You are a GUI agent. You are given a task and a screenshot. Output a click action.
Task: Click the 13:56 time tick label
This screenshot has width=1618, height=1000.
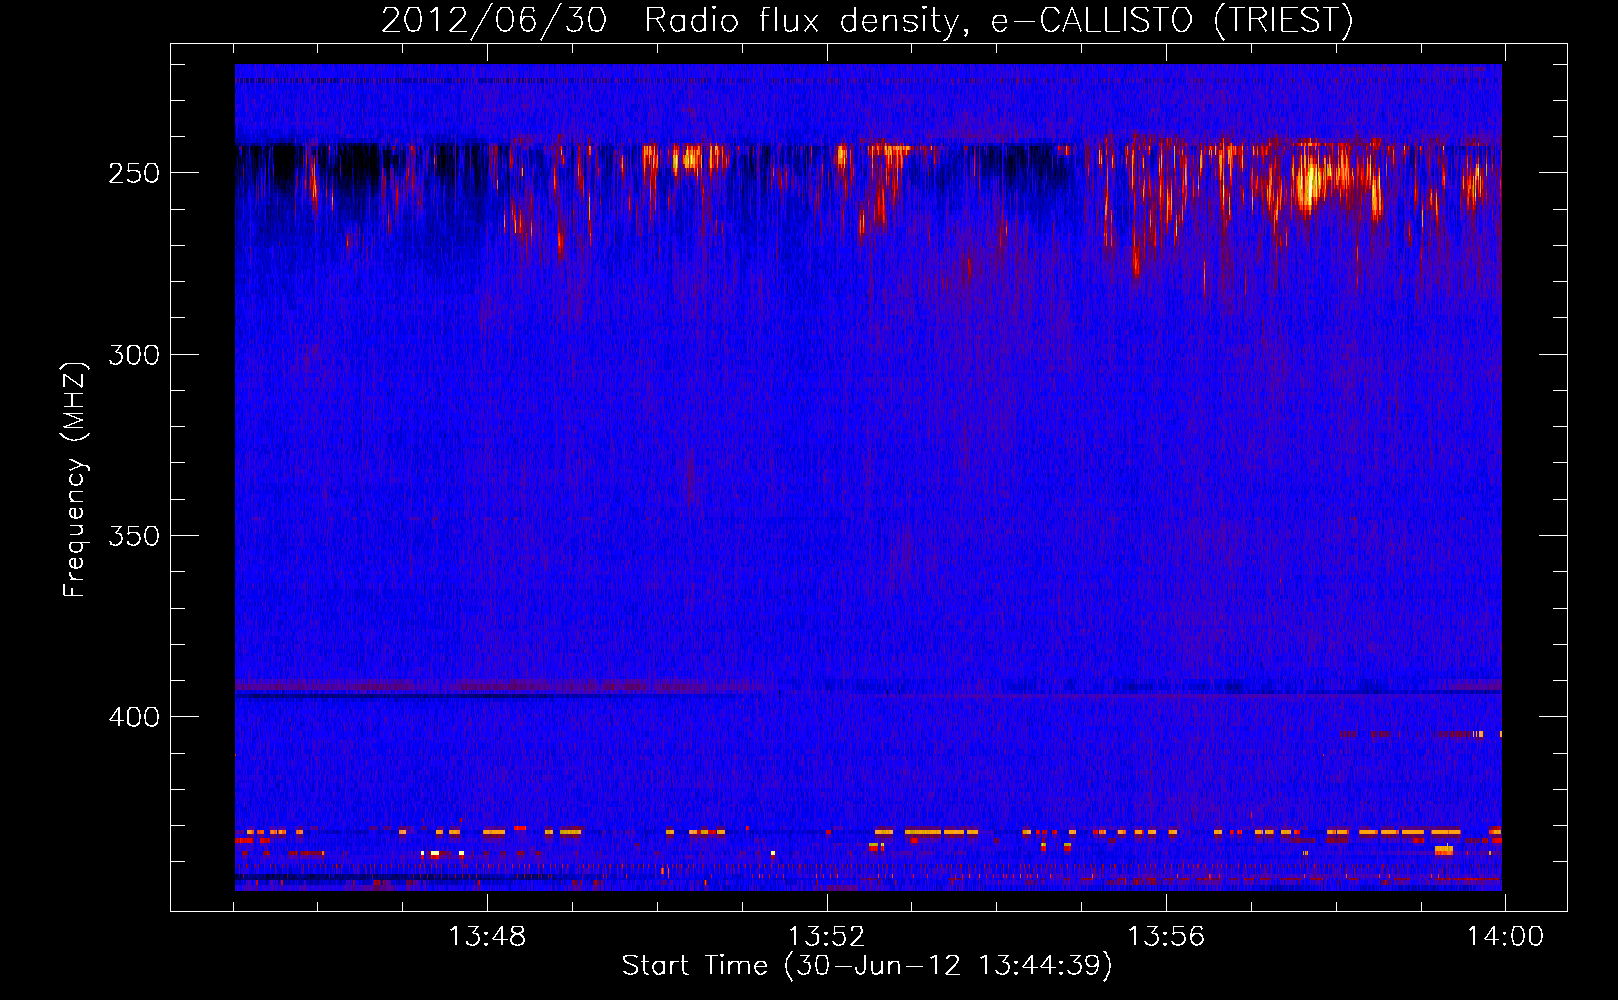click(1166, 937)
